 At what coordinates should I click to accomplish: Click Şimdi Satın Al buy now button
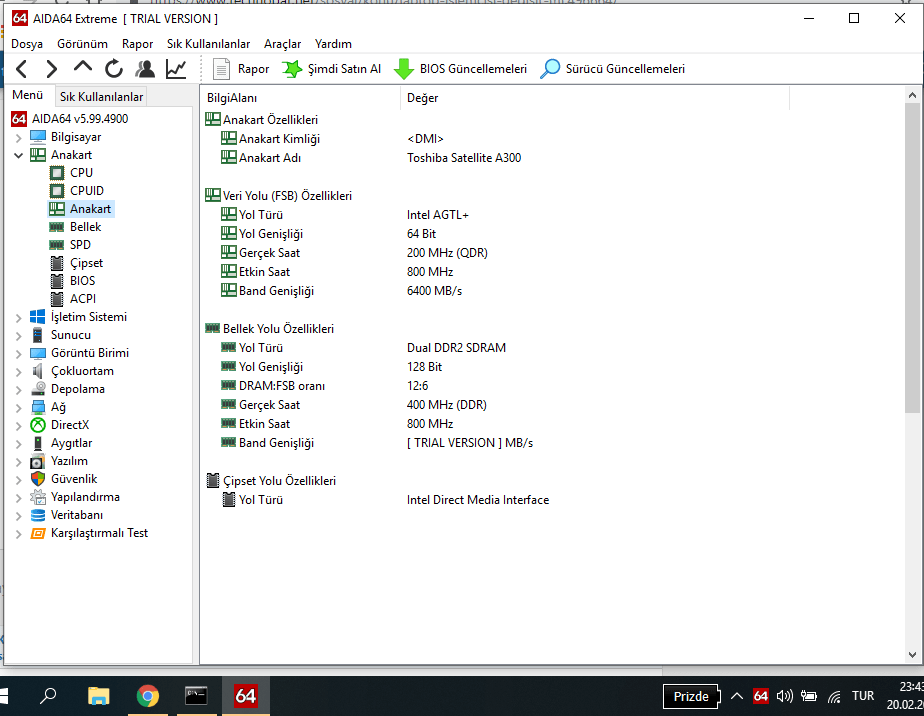pyautogui.click(x=332, y=69)
